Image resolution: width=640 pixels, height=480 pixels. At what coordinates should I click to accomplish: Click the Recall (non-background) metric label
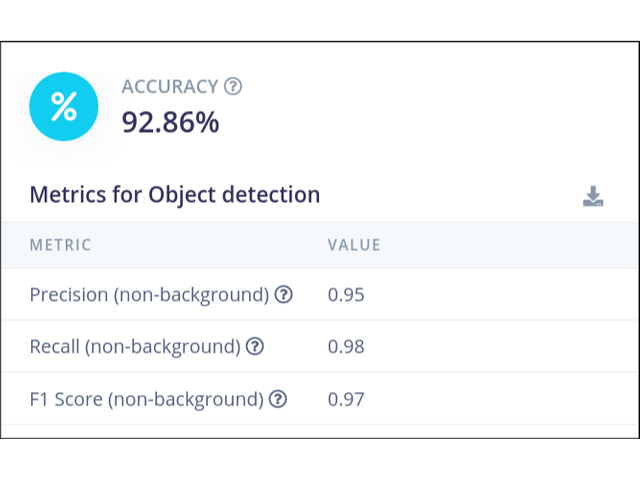pyautogui.click(x=135, y=347)
